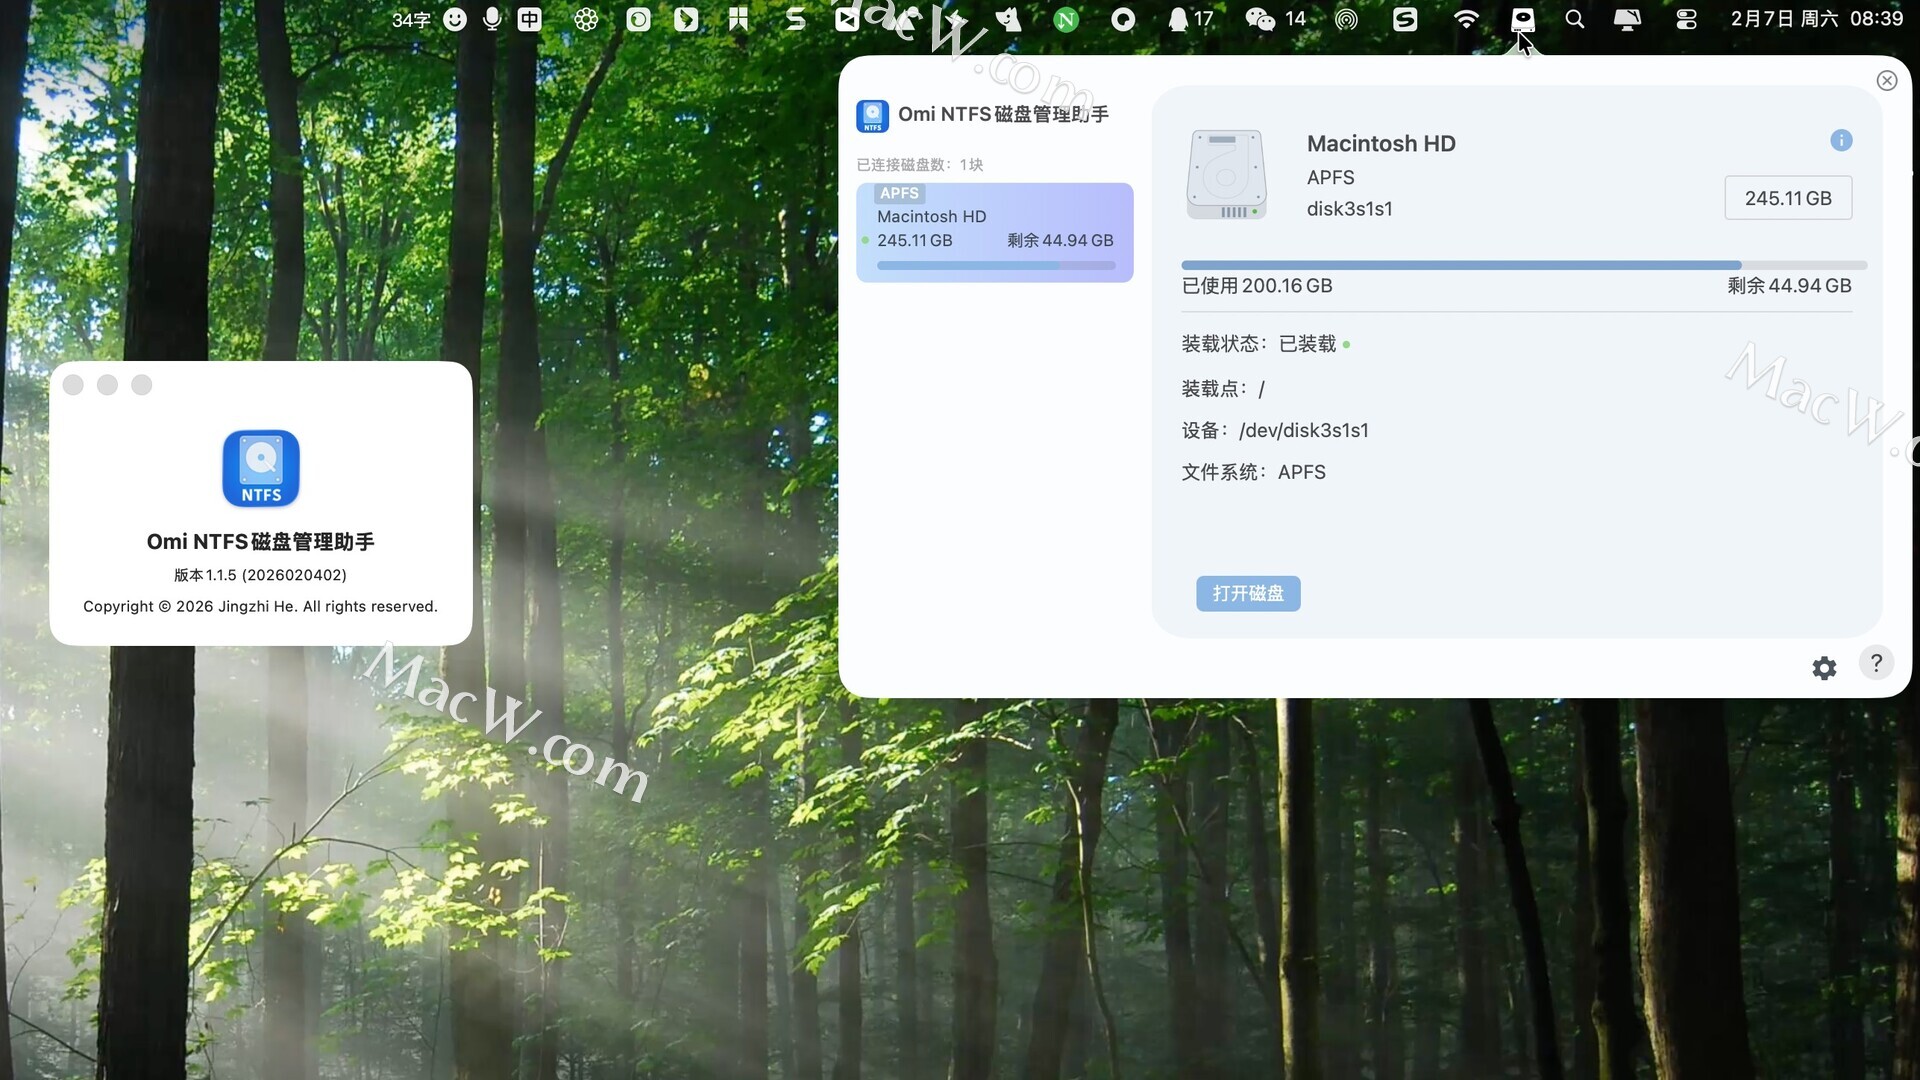Click the 打开磁盘 button
1920x1080 pixels.
[x=1248, y=593]
